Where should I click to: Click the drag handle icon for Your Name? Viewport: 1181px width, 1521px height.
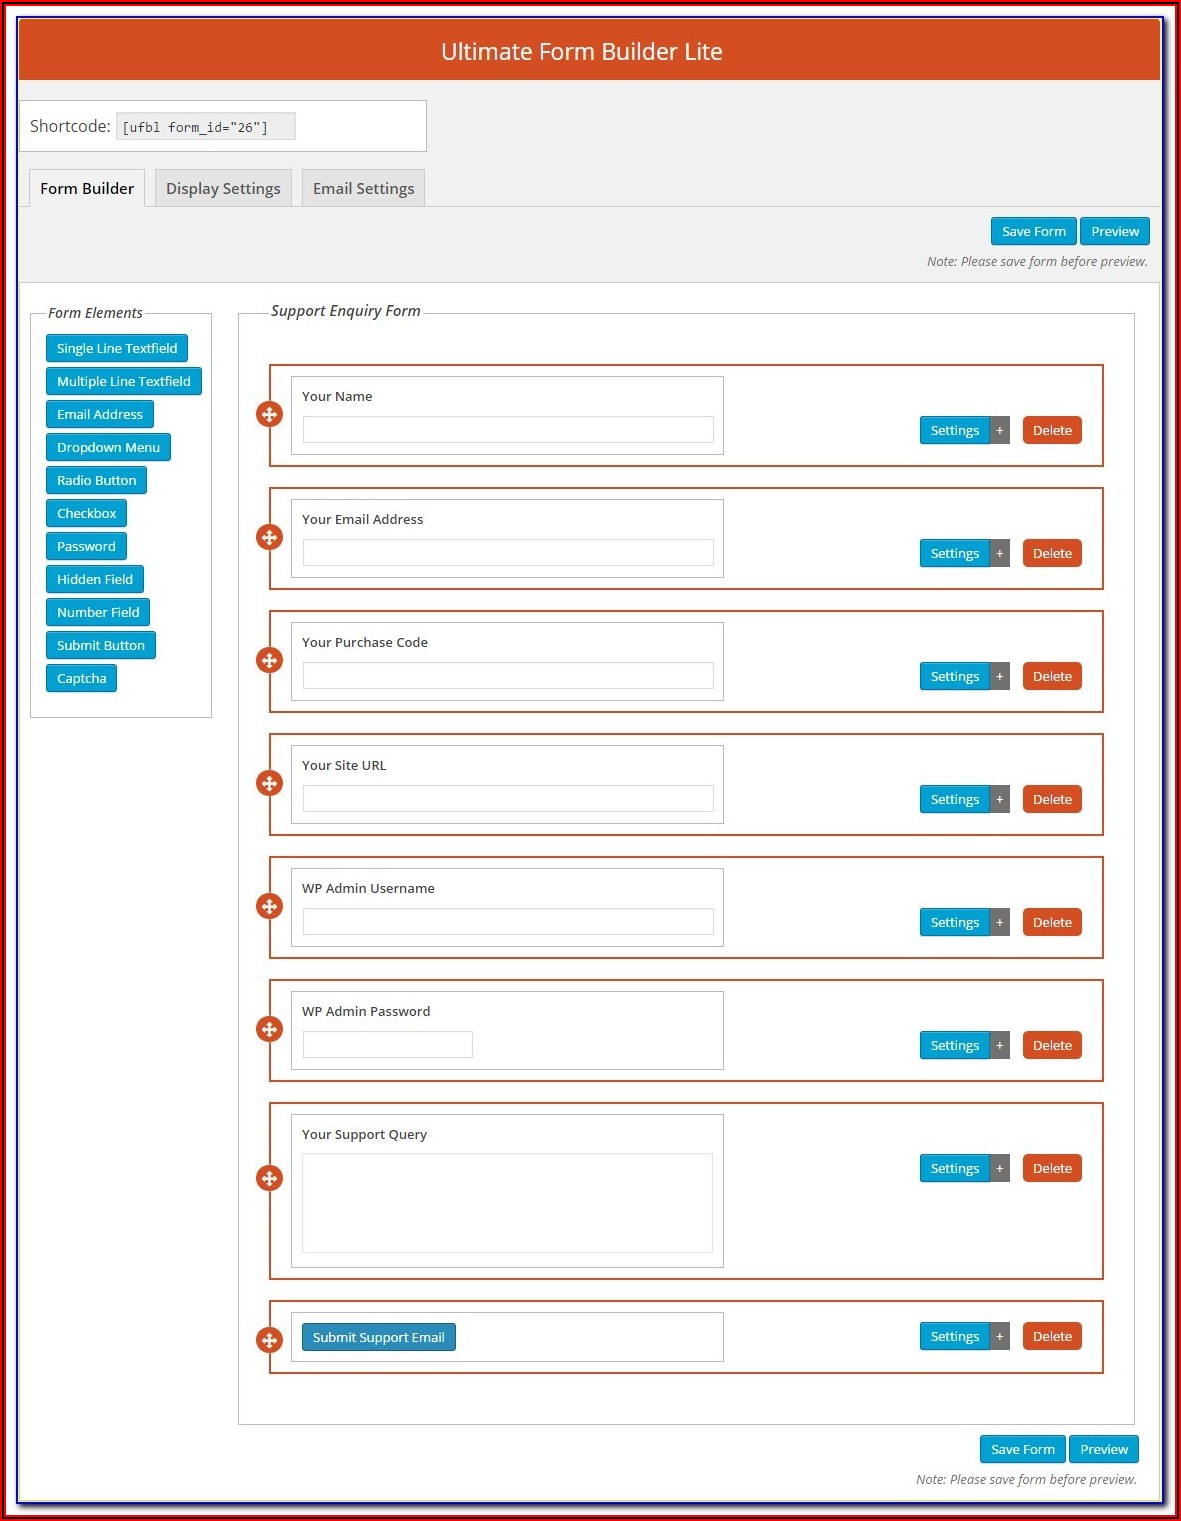pos(269,414)
